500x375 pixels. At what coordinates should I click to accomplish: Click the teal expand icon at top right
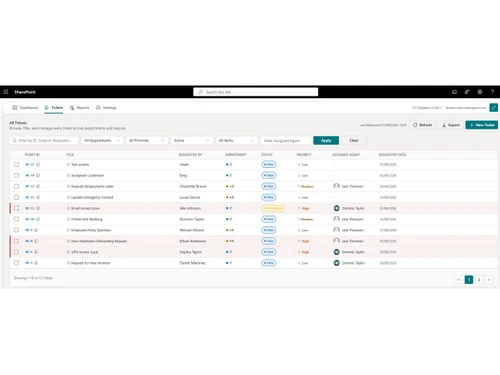click(494, 108)
